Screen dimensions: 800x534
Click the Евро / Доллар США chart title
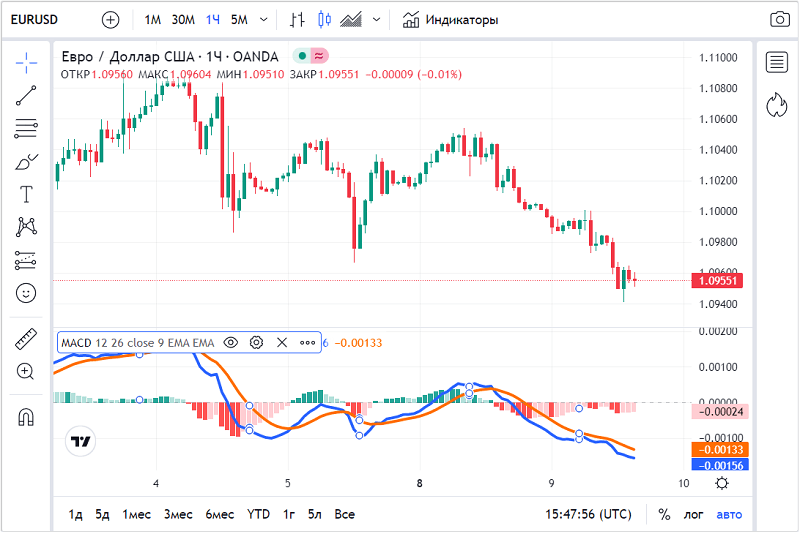[x=170, y=57]
